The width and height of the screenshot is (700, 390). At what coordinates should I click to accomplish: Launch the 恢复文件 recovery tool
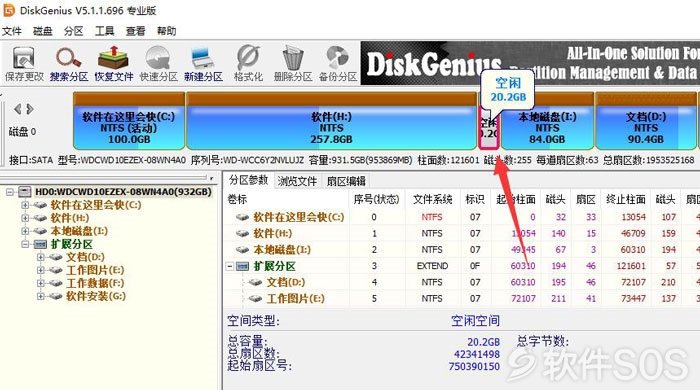(x=113, y=63)
